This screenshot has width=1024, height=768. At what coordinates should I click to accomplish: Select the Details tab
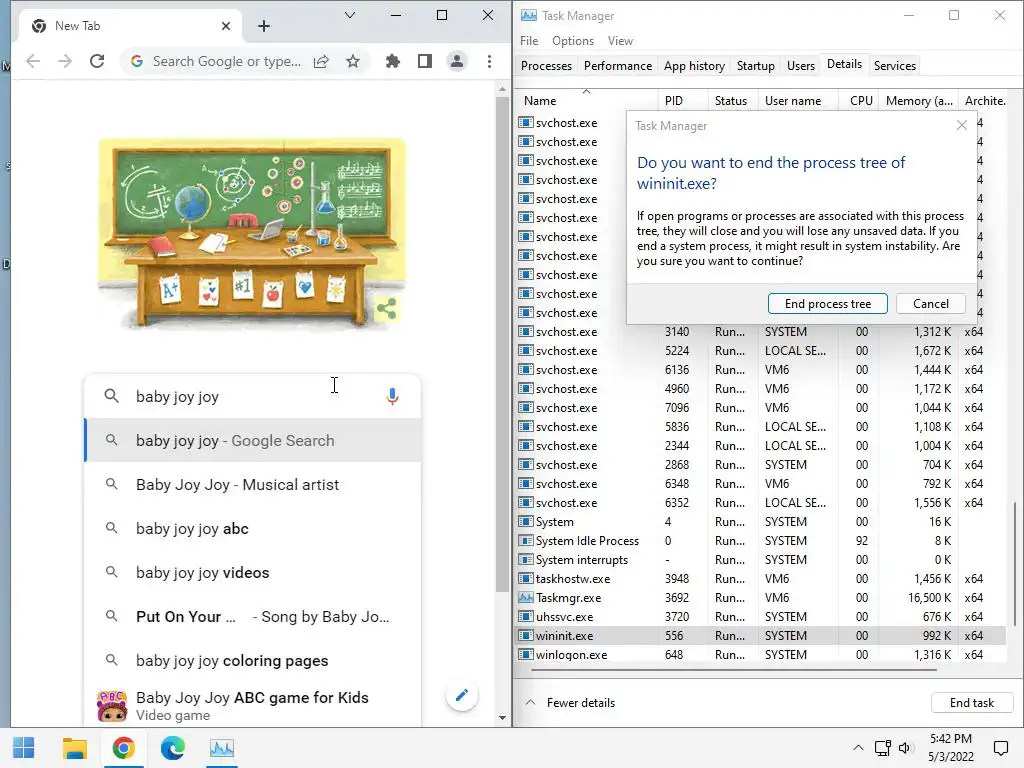click(844, 64)
